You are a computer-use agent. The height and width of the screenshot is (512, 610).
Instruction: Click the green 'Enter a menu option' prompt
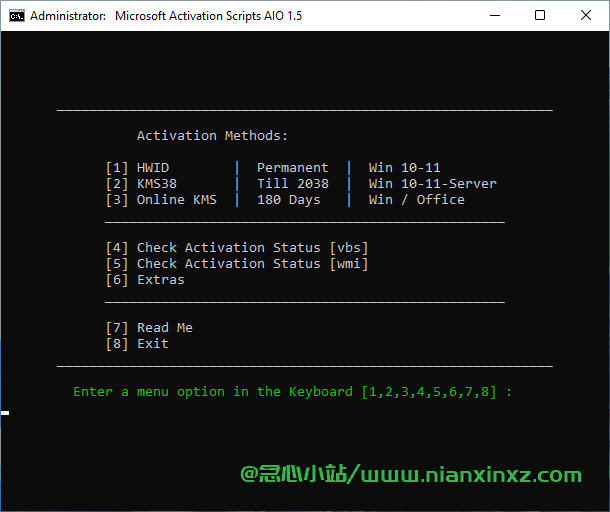292,392
